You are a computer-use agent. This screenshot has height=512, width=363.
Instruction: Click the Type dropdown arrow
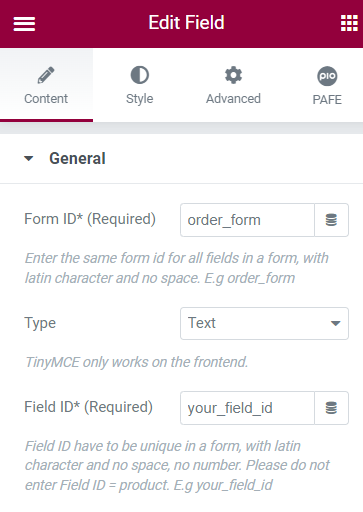coord(335,323)
